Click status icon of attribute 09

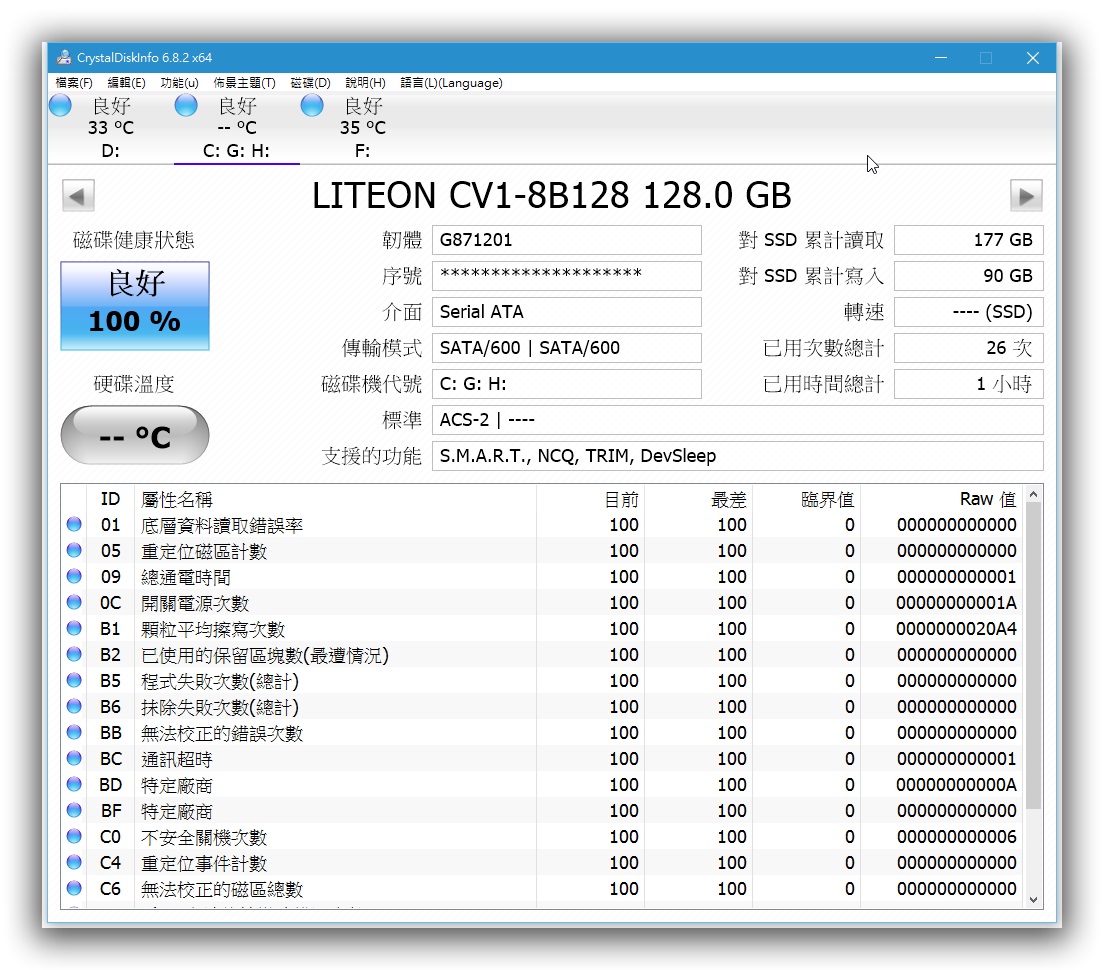pos(74,577)
